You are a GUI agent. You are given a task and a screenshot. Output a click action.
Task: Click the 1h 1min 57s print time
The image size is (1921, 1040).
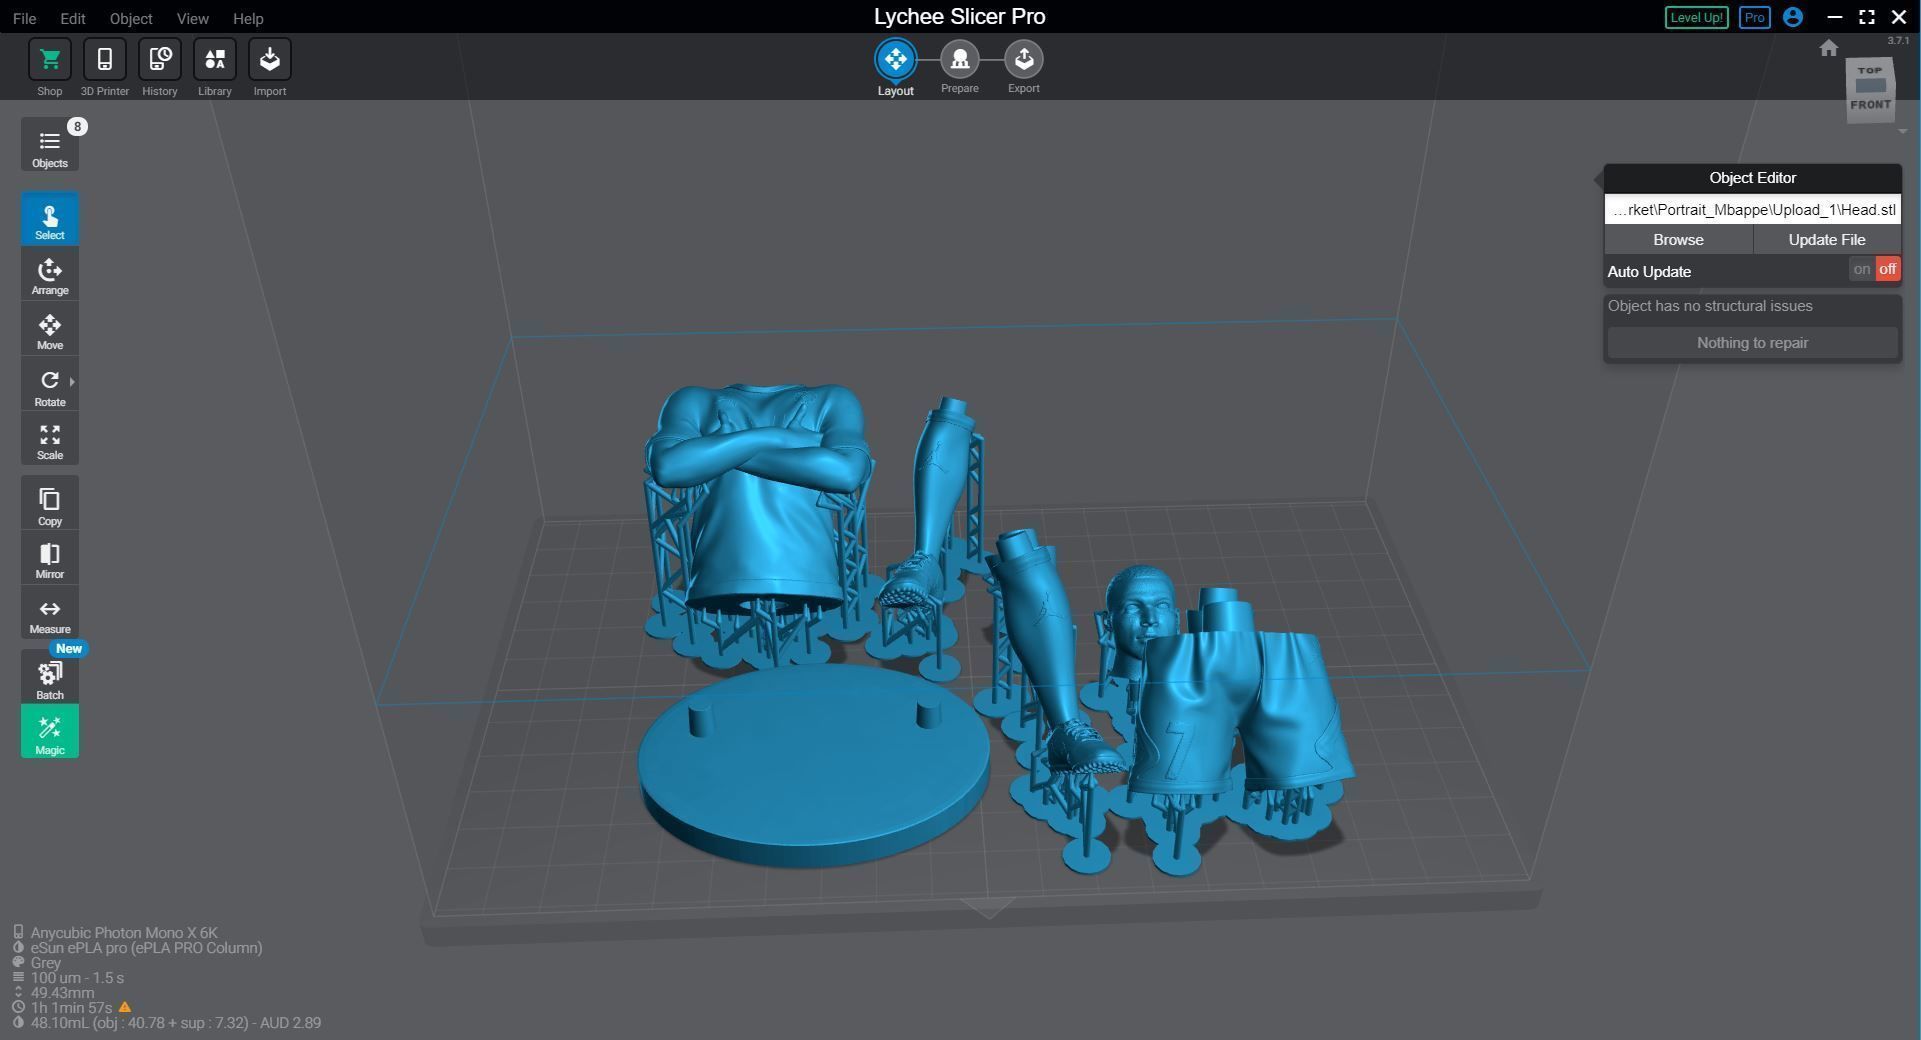click(71, 1007)
